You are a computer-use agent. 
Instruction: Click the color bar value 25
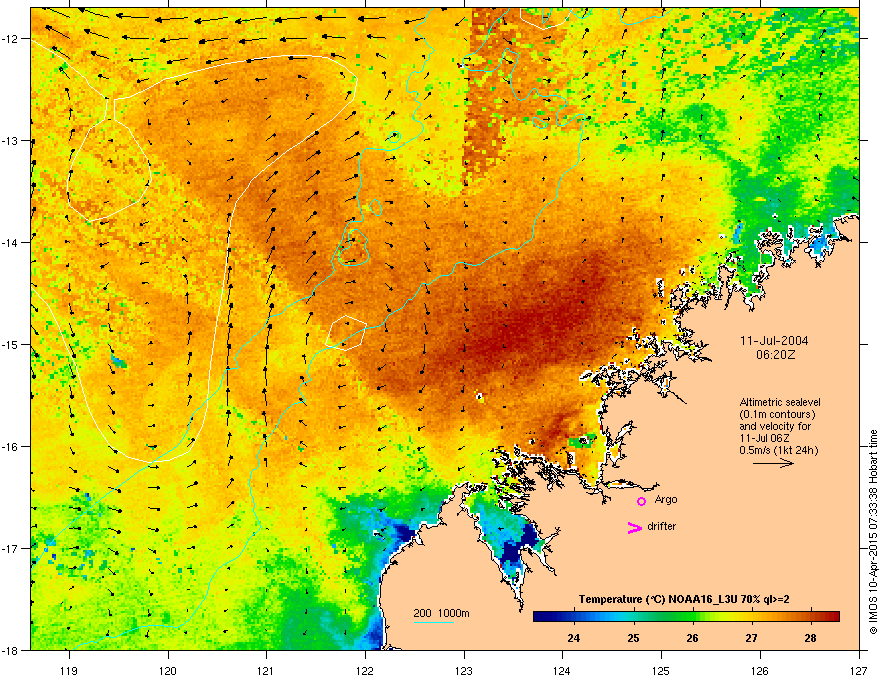632,638
